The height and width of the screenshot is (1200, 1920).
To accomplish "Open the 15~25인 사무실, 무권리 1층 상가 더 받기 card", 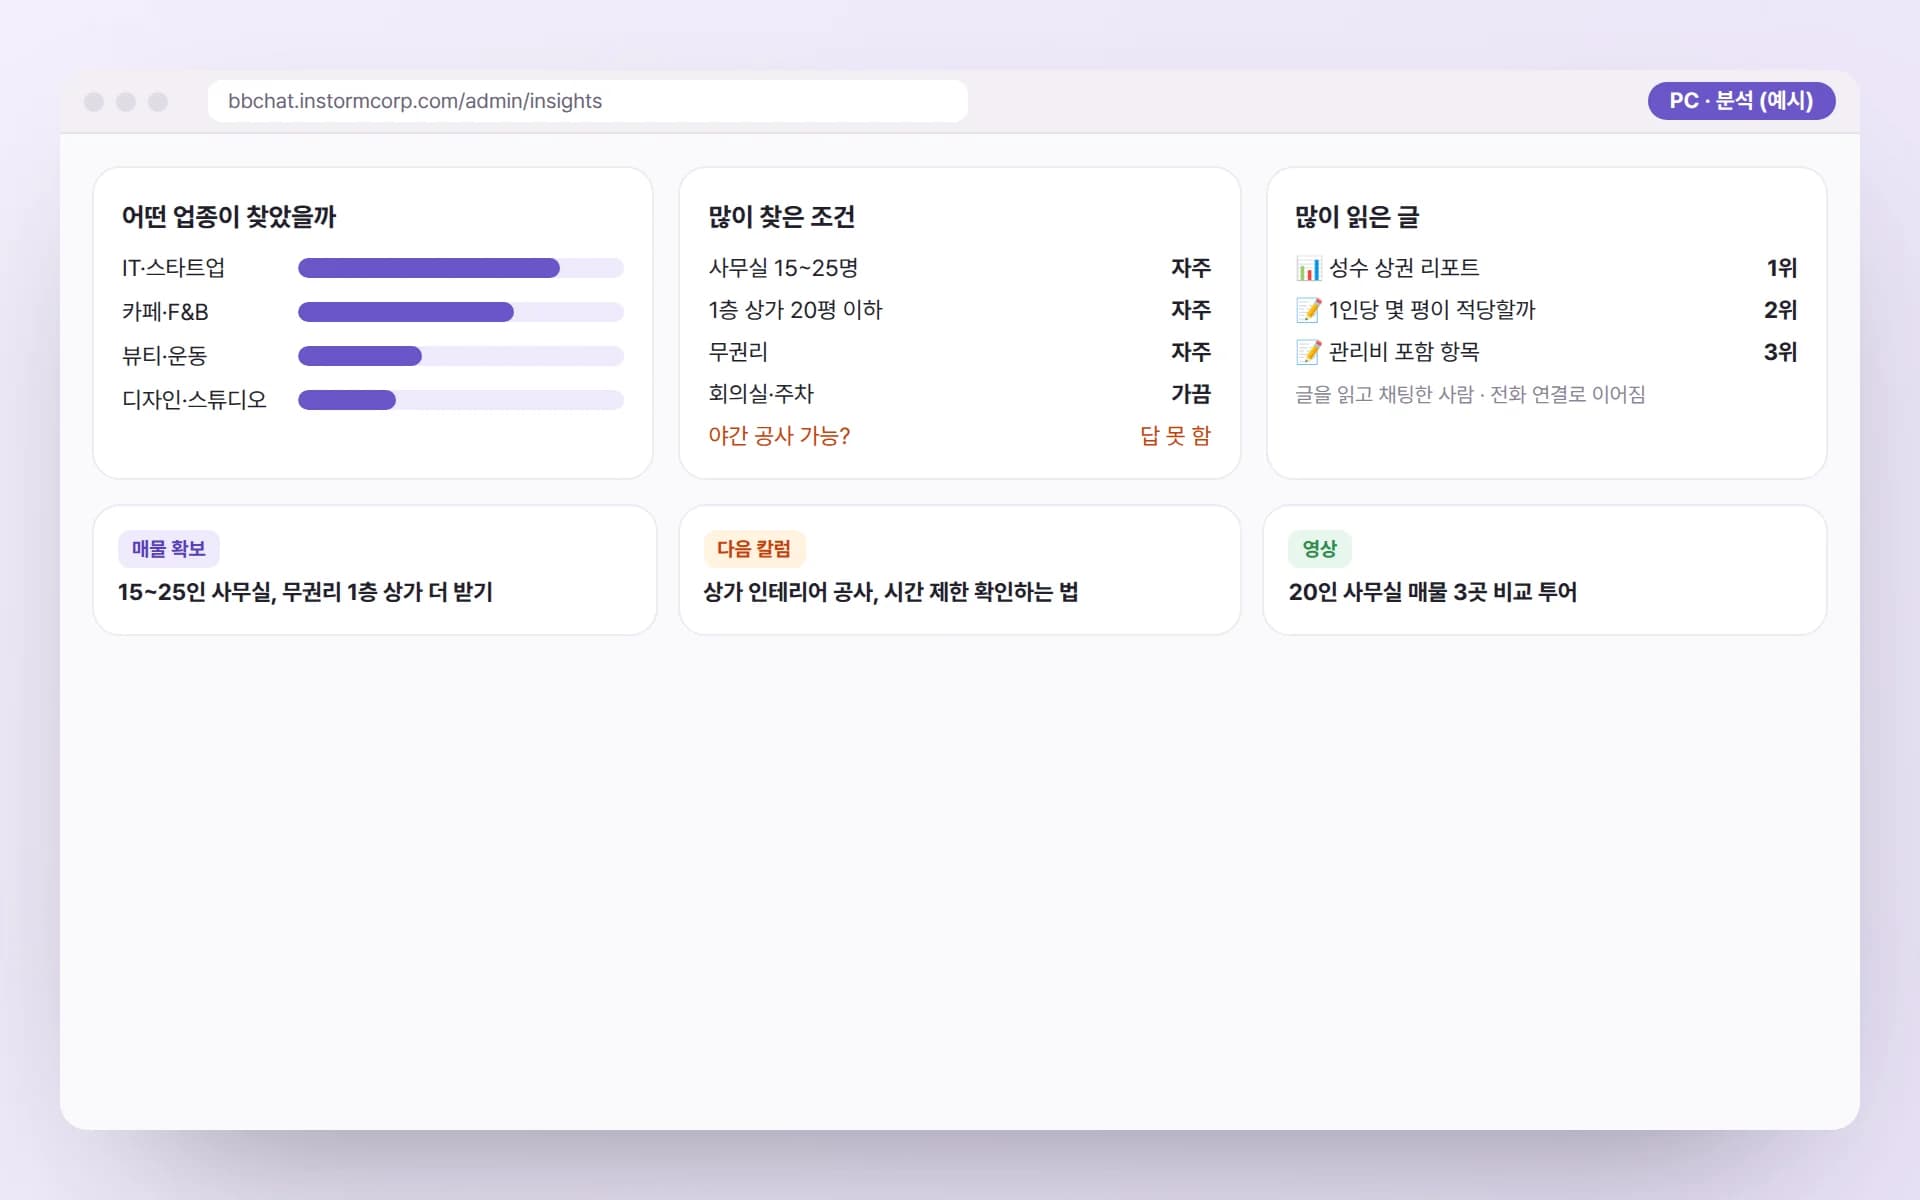I will (x=375, y=570).
